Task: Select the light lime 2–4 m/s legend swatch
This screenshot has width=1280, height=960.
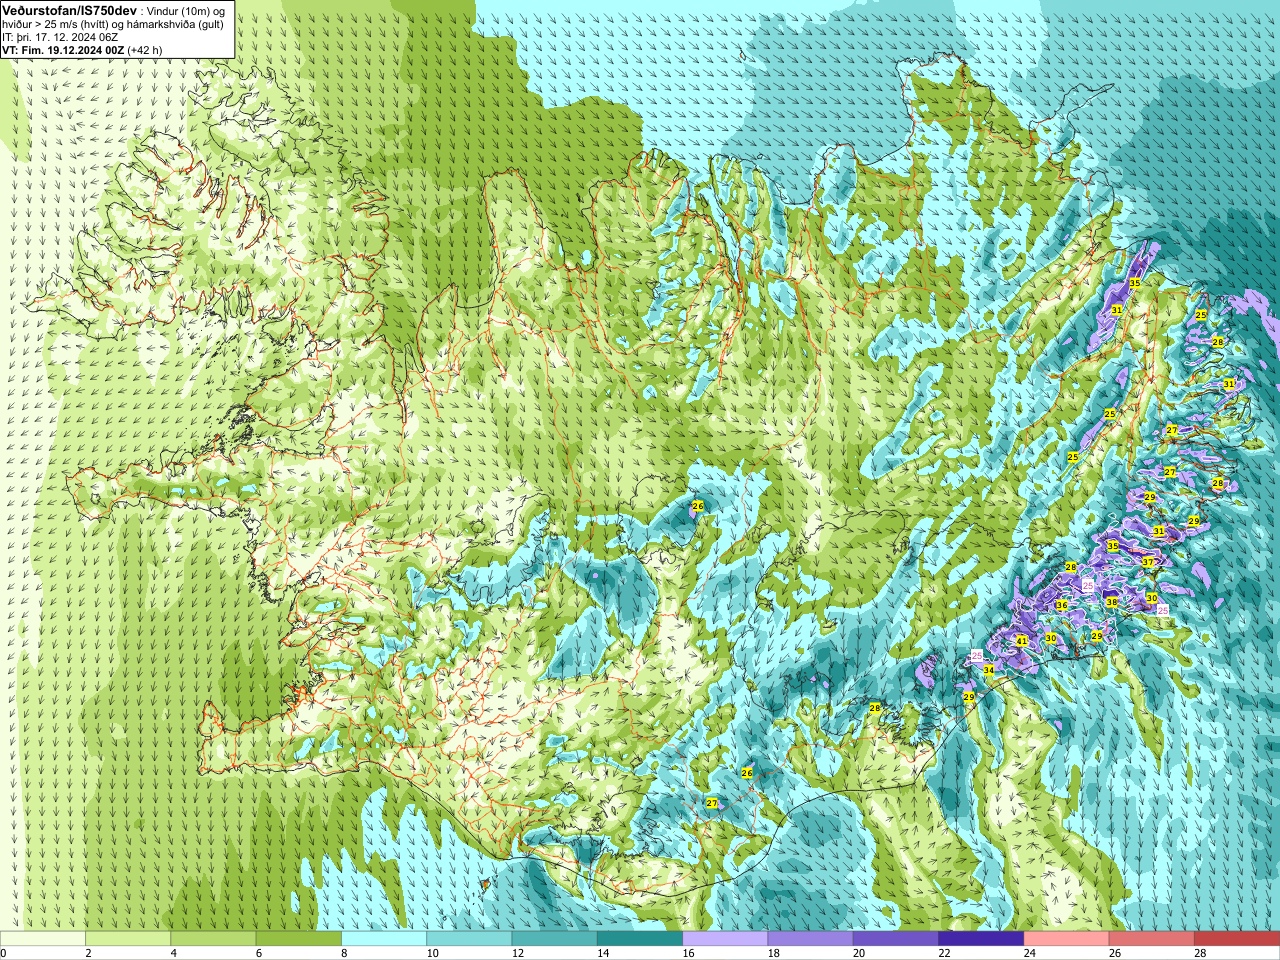Action: point(128,939)
